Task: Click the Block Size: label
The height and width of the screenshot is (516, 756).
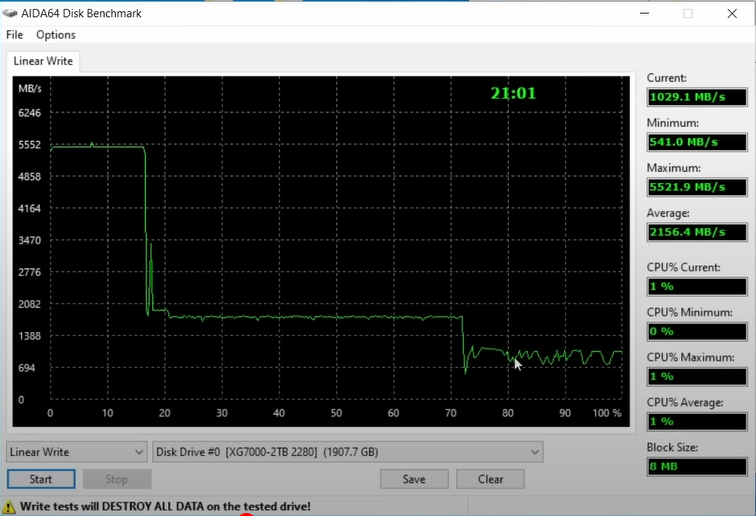Action: tap(672, 448)
